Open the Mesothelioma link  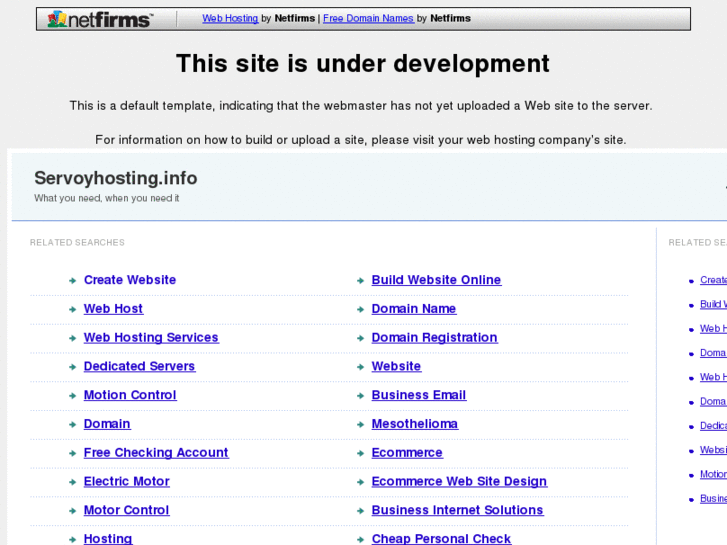415,424
